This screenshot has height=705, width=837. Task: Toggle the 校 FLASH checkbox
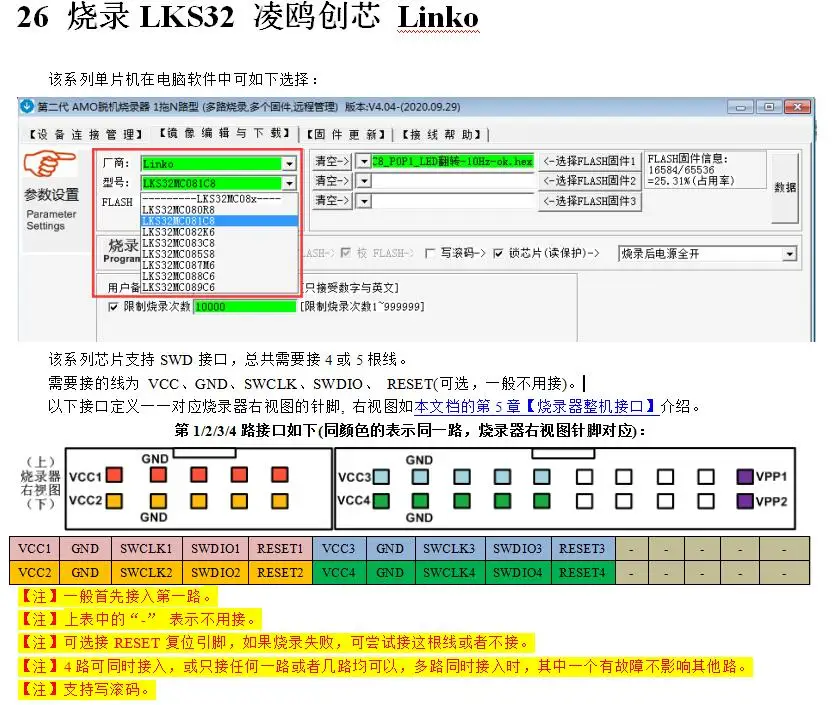346,252
